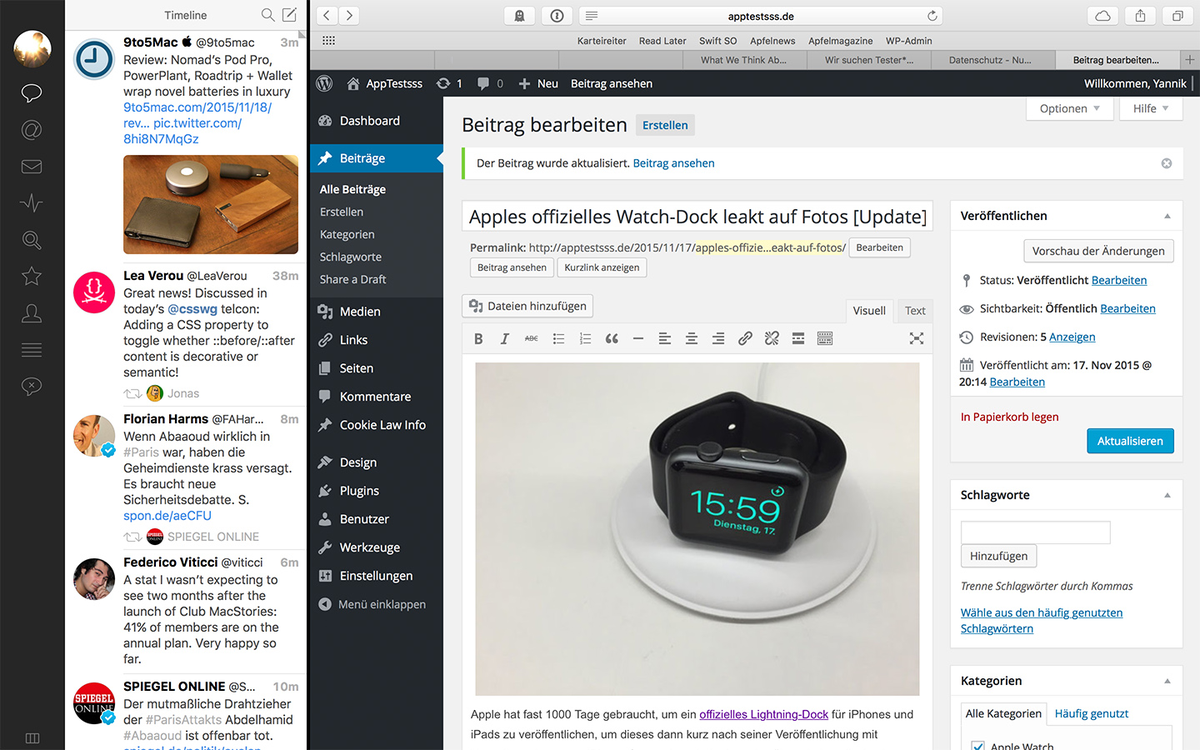
Task: Click Kurzlink anzeigen button
Action: (602, 268)
